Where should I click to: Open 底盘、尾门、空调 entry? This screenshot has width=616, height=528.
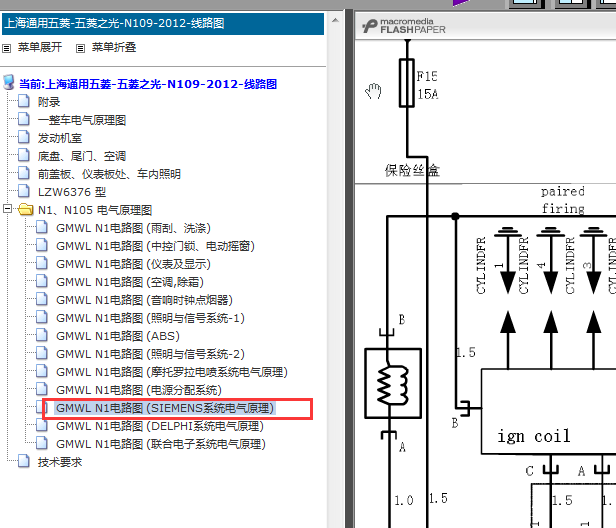[82, 156]
